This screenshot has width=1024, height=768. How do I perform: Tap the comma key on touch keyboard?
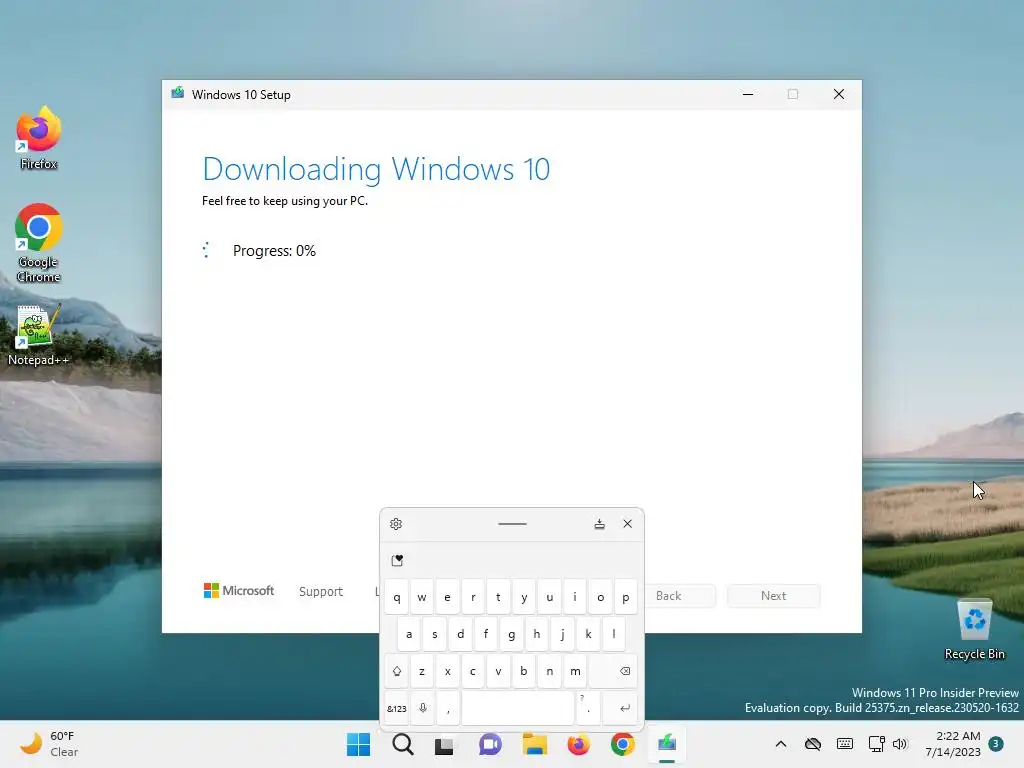(448, 708)
